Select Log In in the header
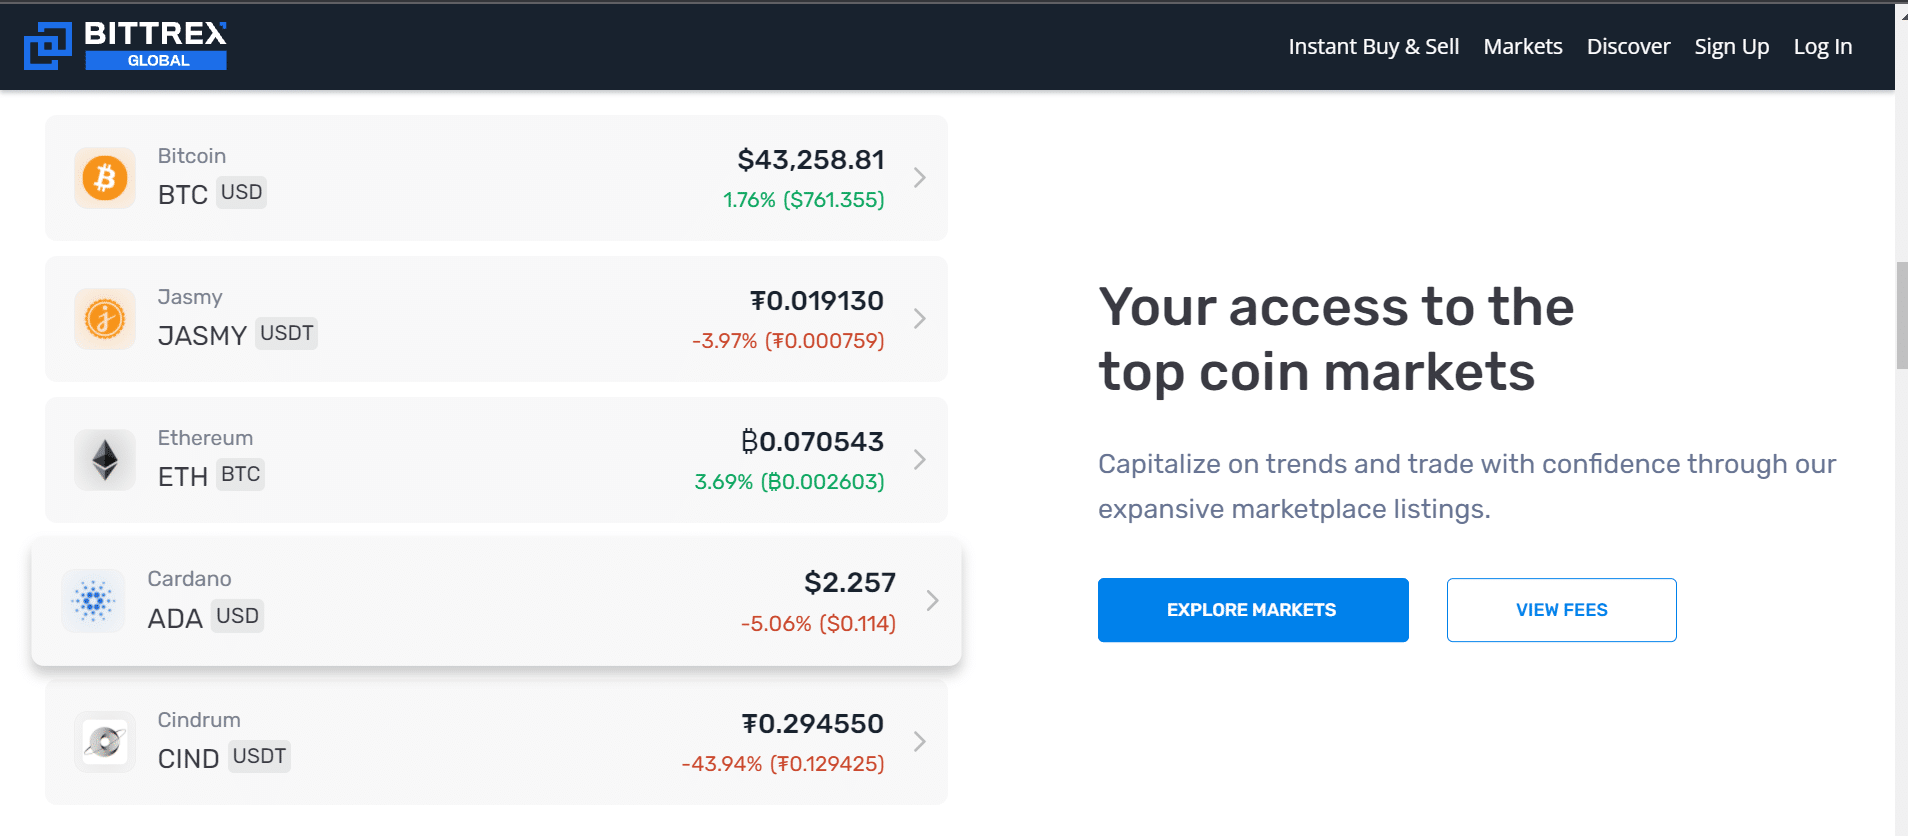Viewport: 1908px width, 836px height. [x=1823, y=46]
